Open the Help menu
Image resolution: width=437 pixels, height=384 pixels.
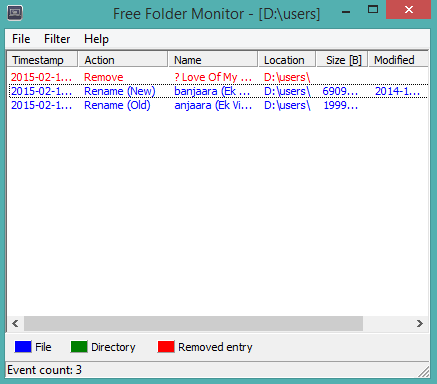(96, 39)
